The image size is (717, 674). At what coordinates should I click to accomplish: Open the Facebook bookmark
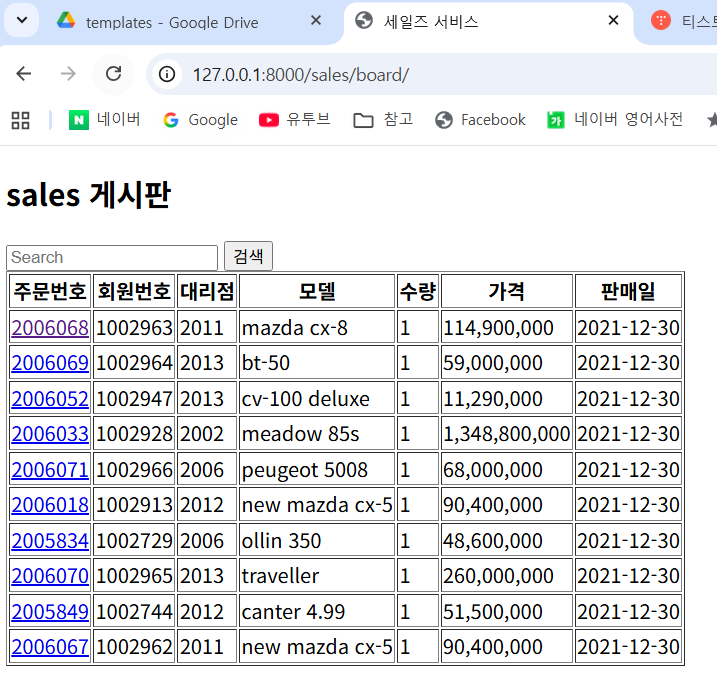[x=480, y=120]
